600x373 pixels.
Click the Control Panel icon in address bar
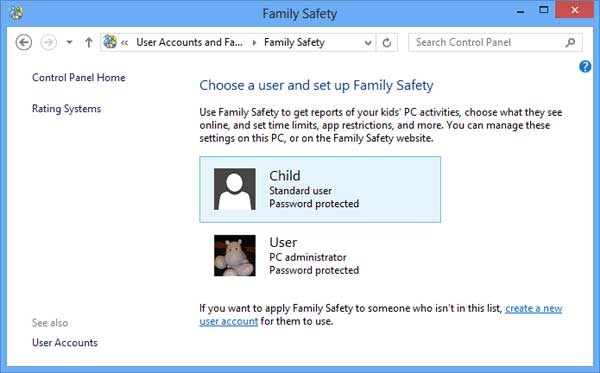point(110,42)
